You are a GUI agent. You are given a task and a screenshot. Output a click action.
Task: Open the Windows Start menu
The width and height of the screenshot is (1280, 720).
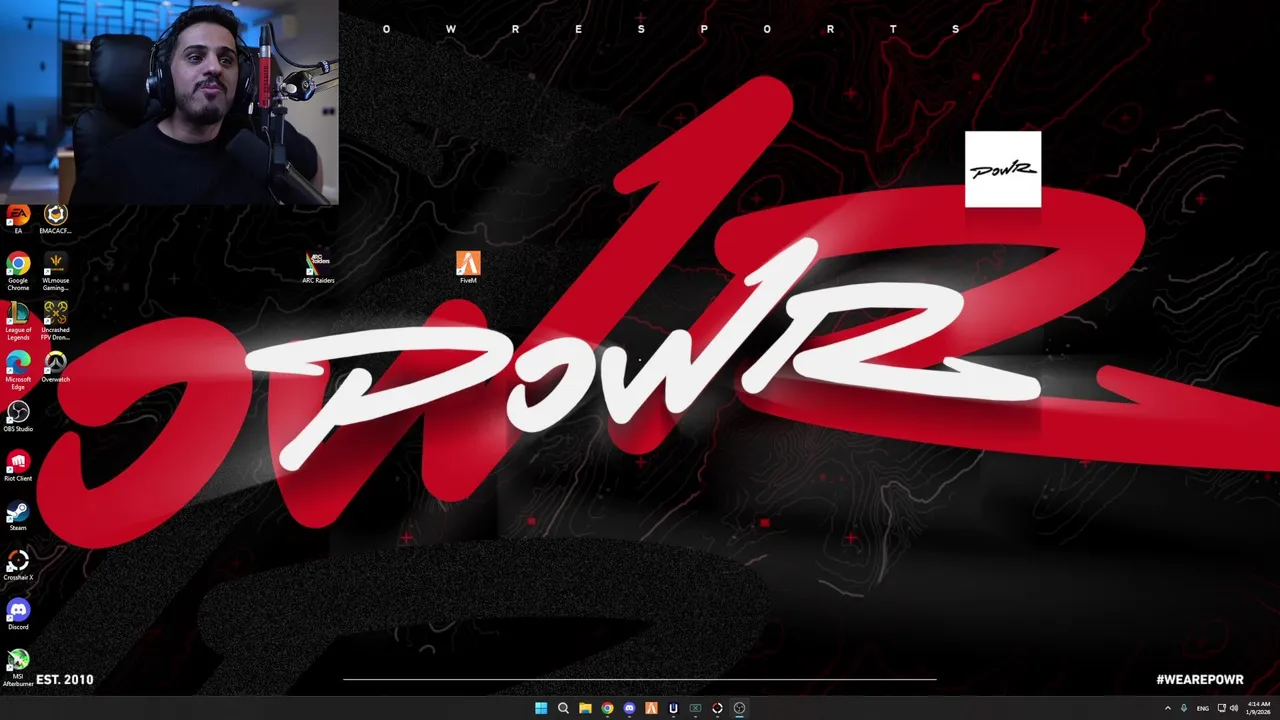[x=541, y=708]
